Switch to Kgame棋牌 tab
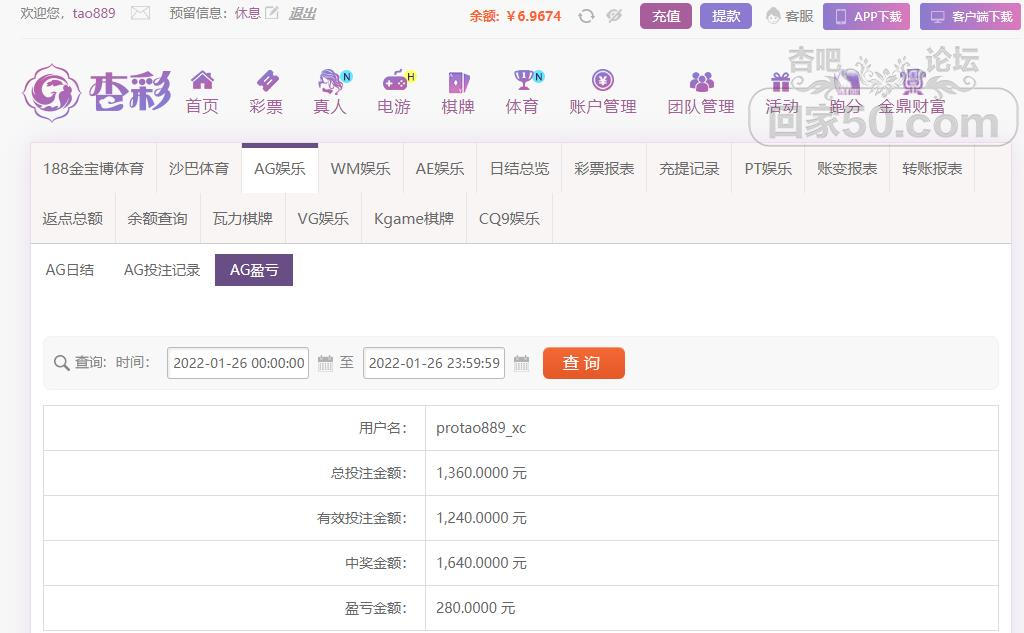The height and width of the screenshot is (633, 1024). coord(414,218)
